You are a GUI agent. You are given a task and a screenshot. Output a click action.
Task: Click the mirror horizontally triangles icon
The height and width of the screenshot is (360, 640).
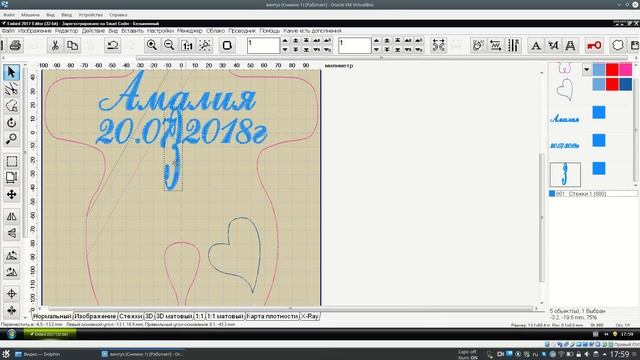click(11, 216)
